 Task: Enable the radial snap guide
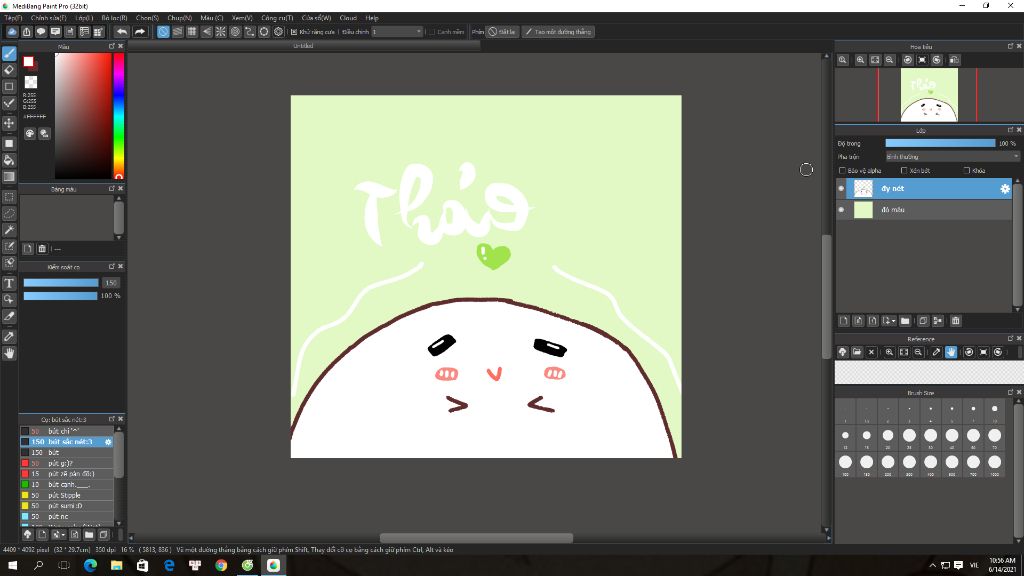[x=221, y=31]
